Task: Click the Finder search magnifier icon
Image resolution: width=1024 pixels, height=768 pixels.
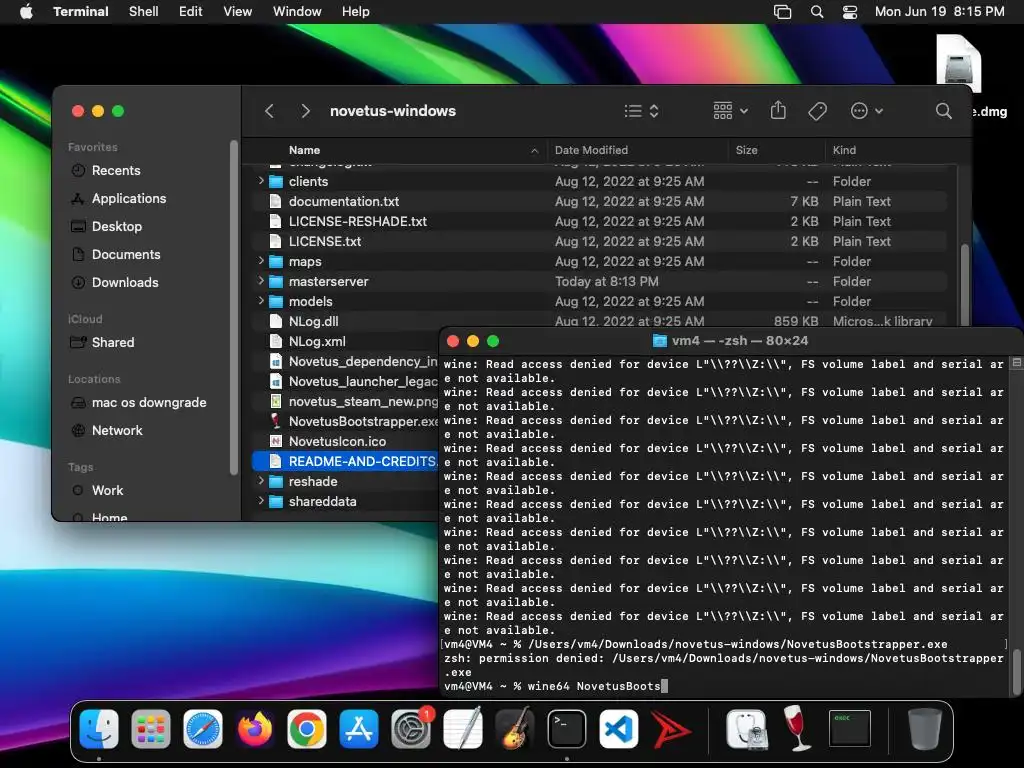Action: click(x=943, y=111)
